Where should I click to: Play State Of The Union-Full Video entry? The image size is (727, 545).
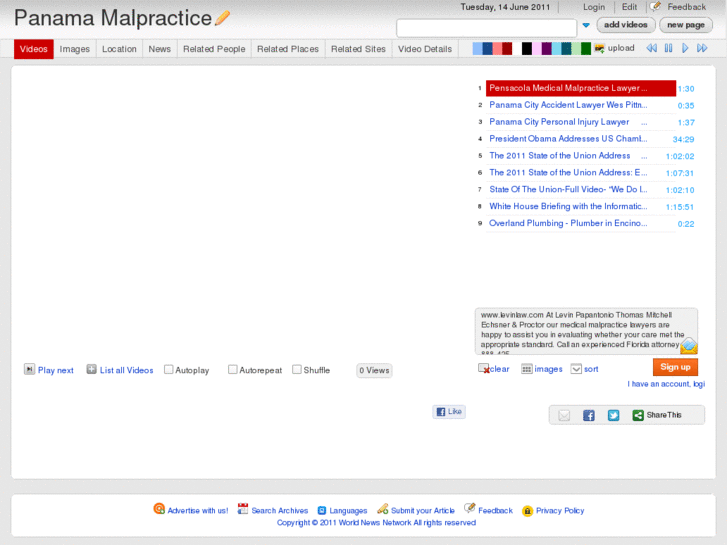click(568, 189)
